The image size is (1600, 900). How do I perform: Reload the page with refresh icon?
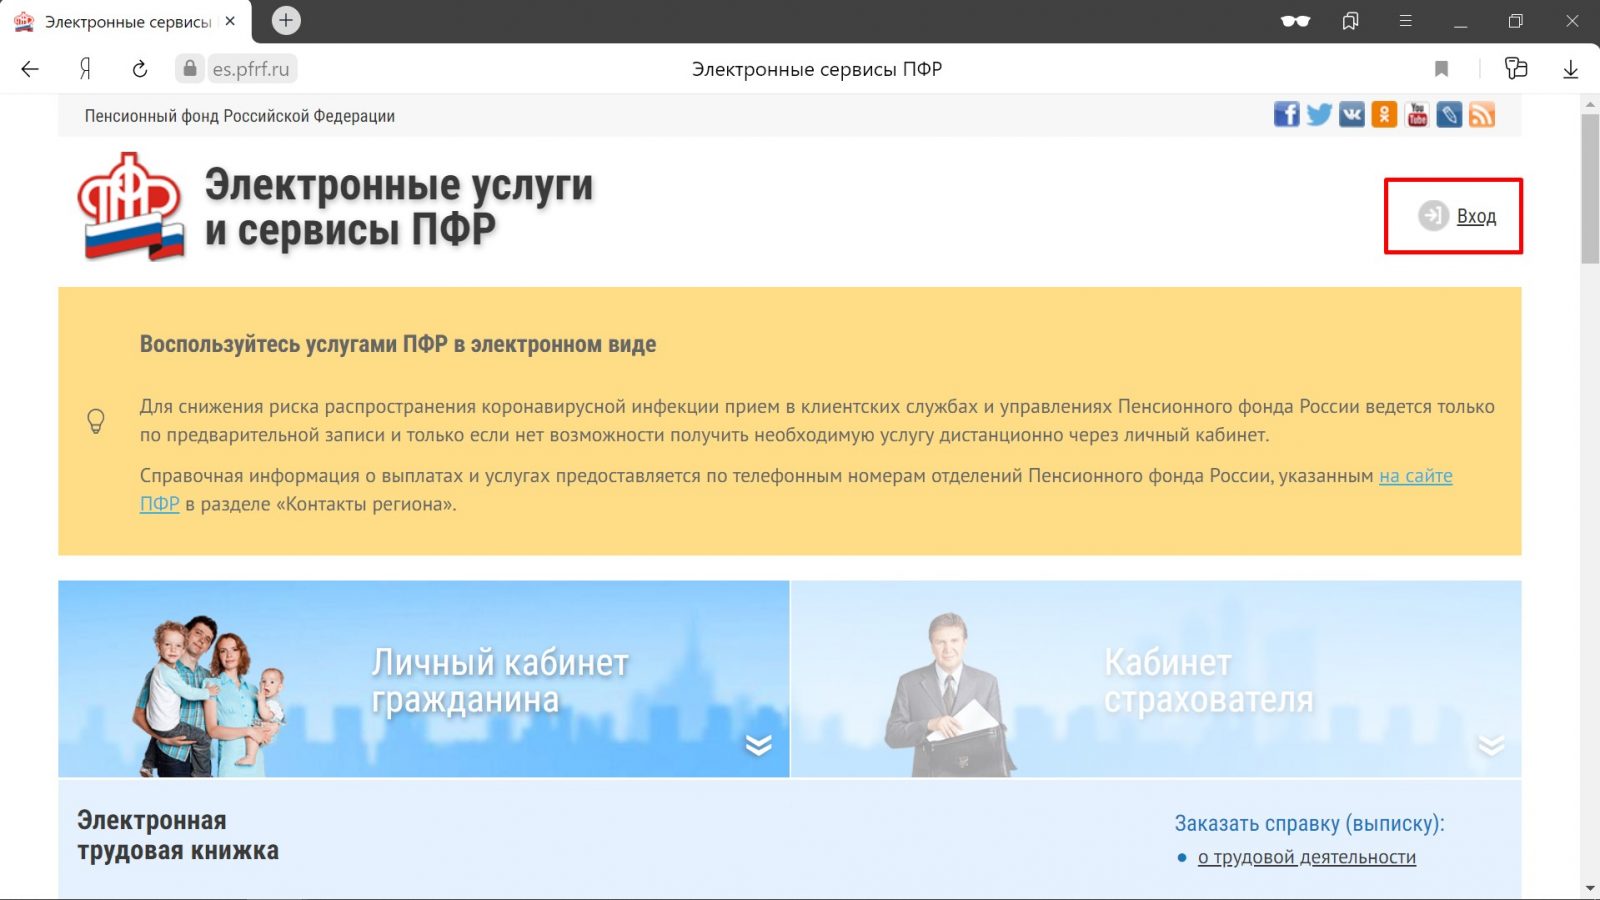140,69
